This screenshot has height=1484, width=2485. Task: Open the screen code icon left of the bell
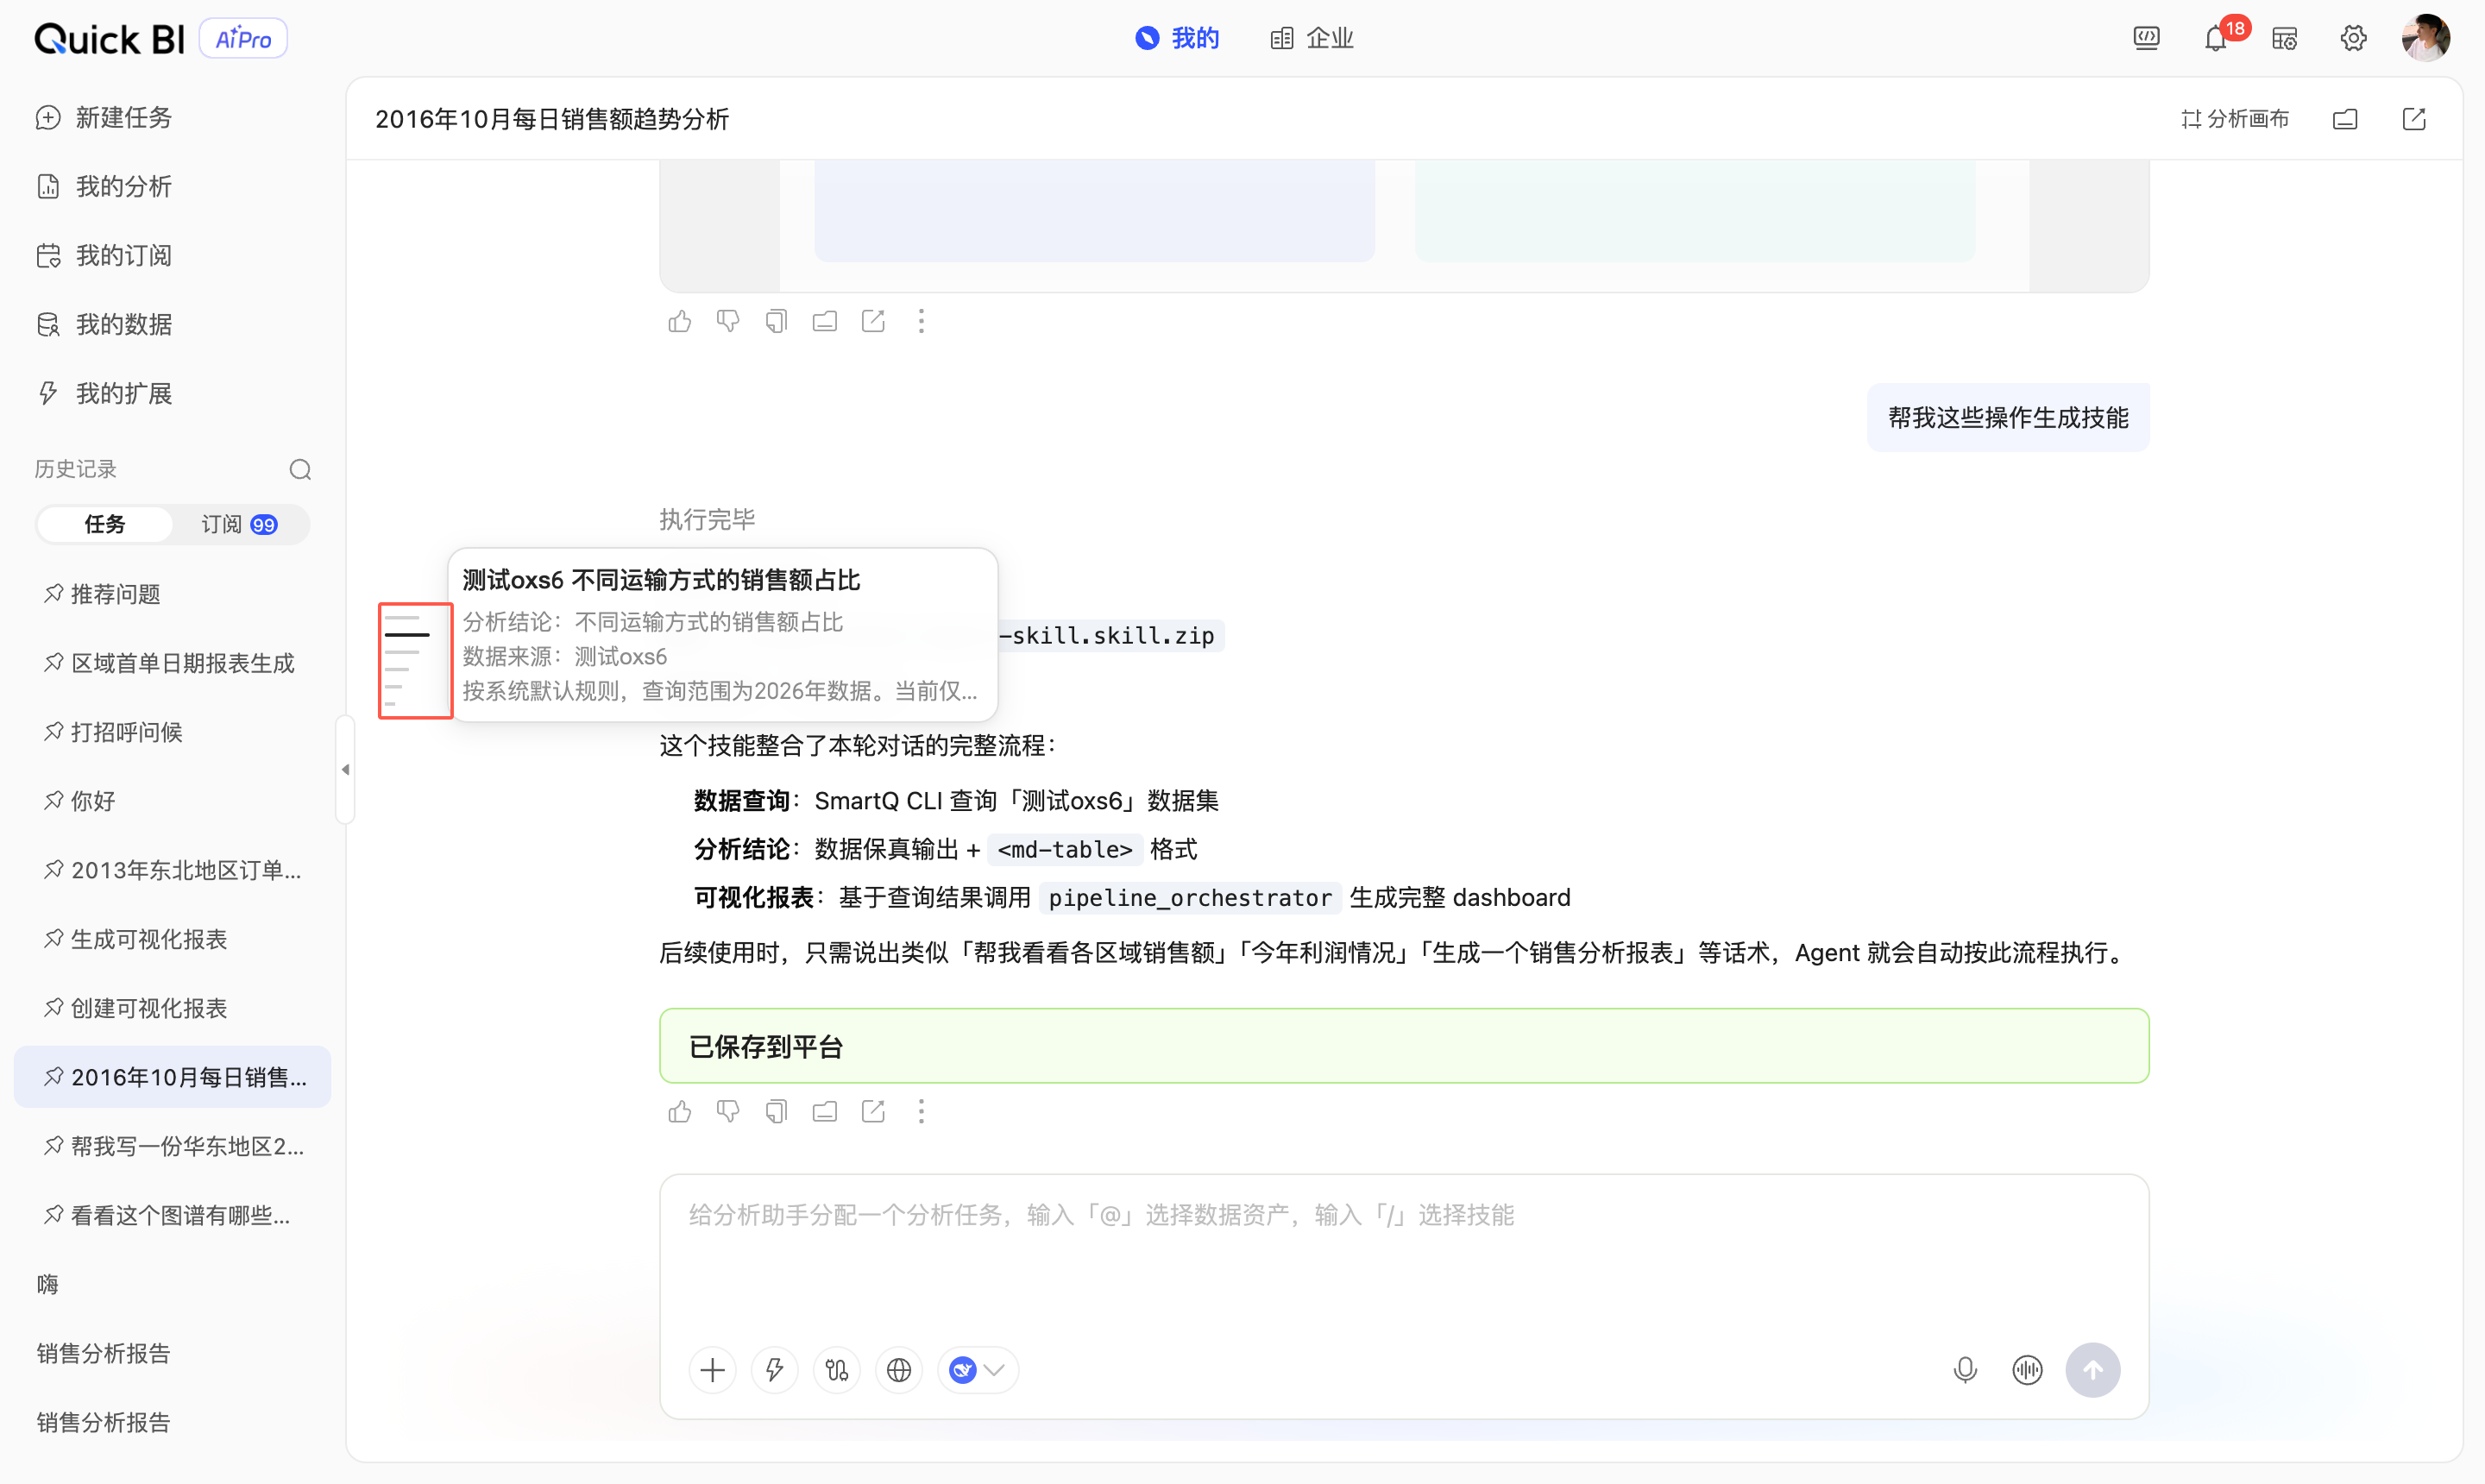click(x=2146, y=38)
